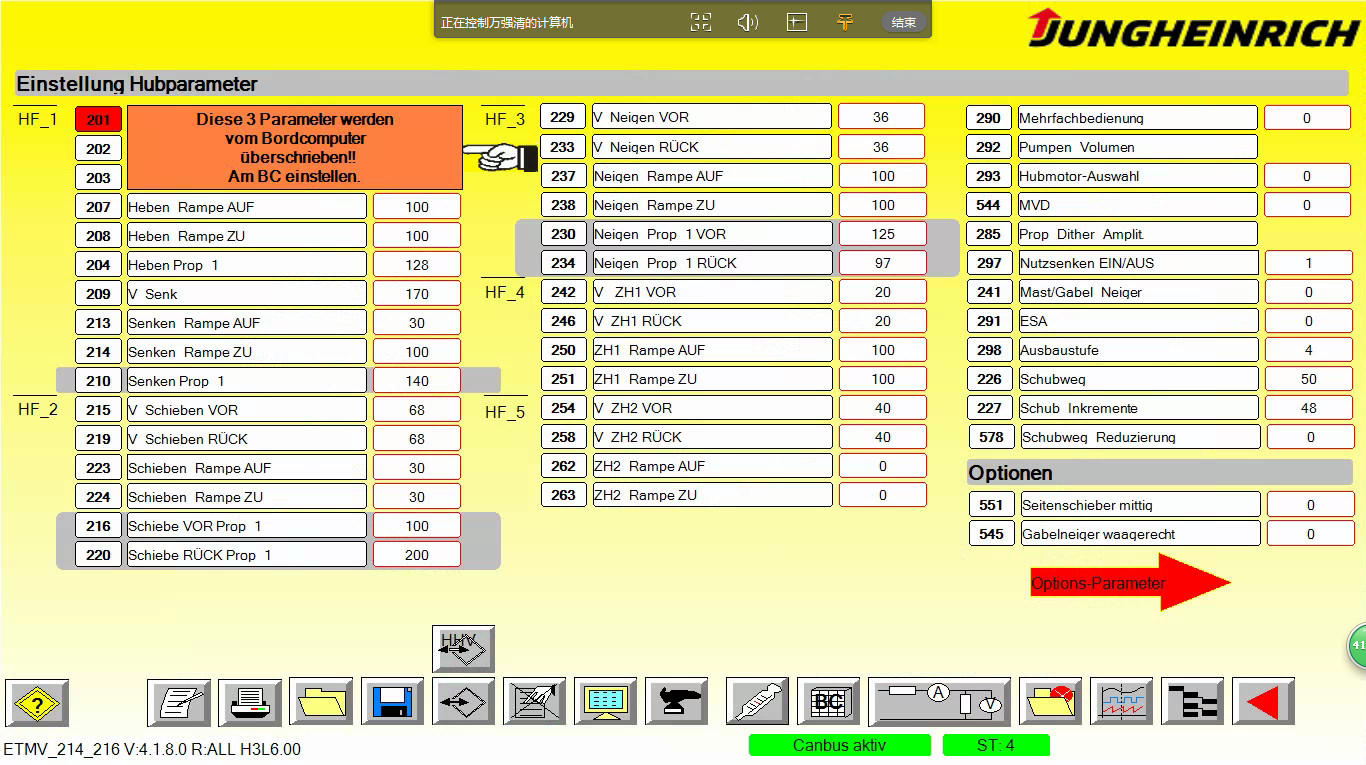The height and width of the screenshot is (765, 1366).
Task: Open the waveform oscilloscope graph icon
Action: (1121, 702)
